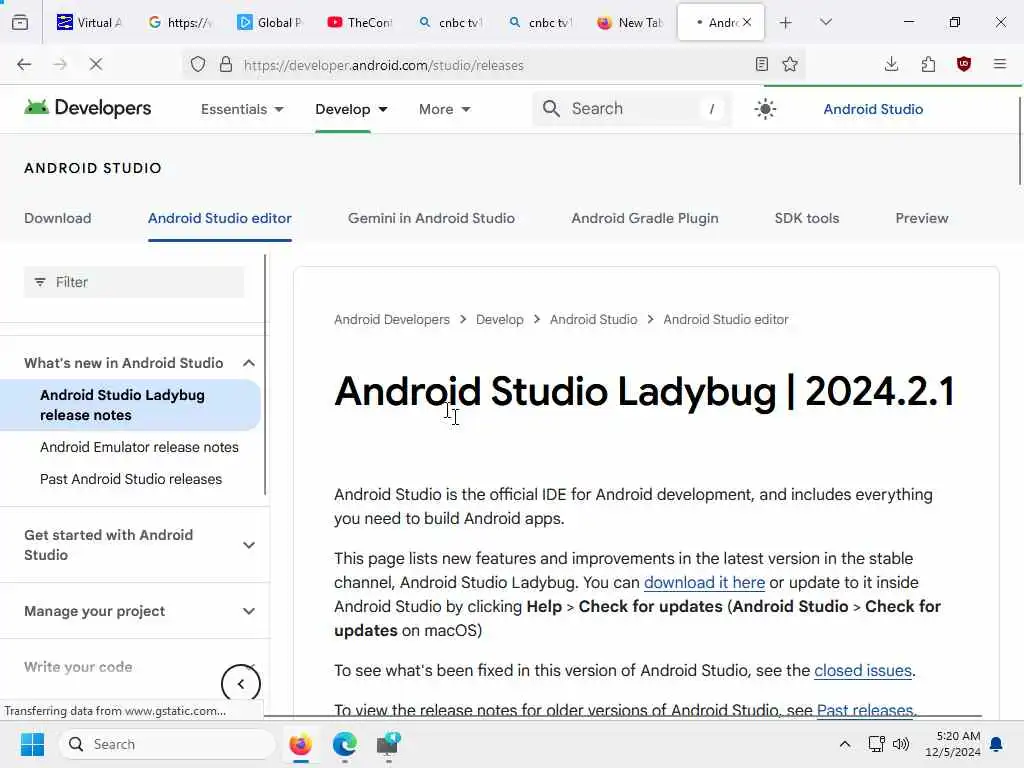Switch to the Global P browser tab
Image resolution: width=1024 pixels, height=768 pixels.
[x=270, y=22]
